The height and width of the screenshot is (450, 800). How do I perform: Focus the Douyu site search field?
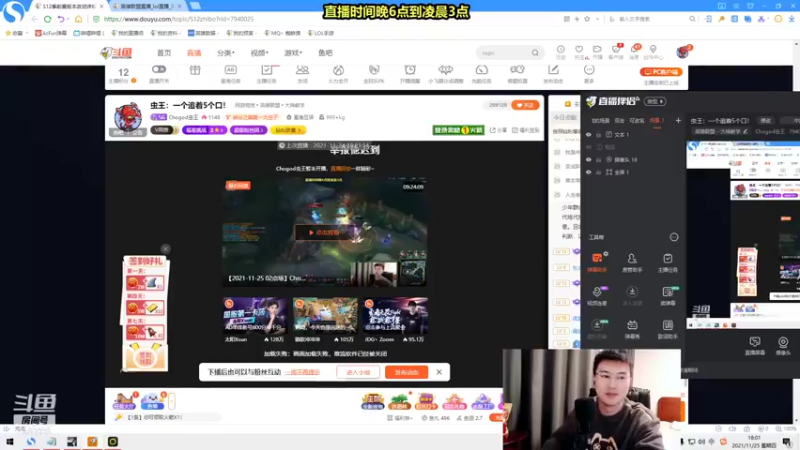[504, 53]
